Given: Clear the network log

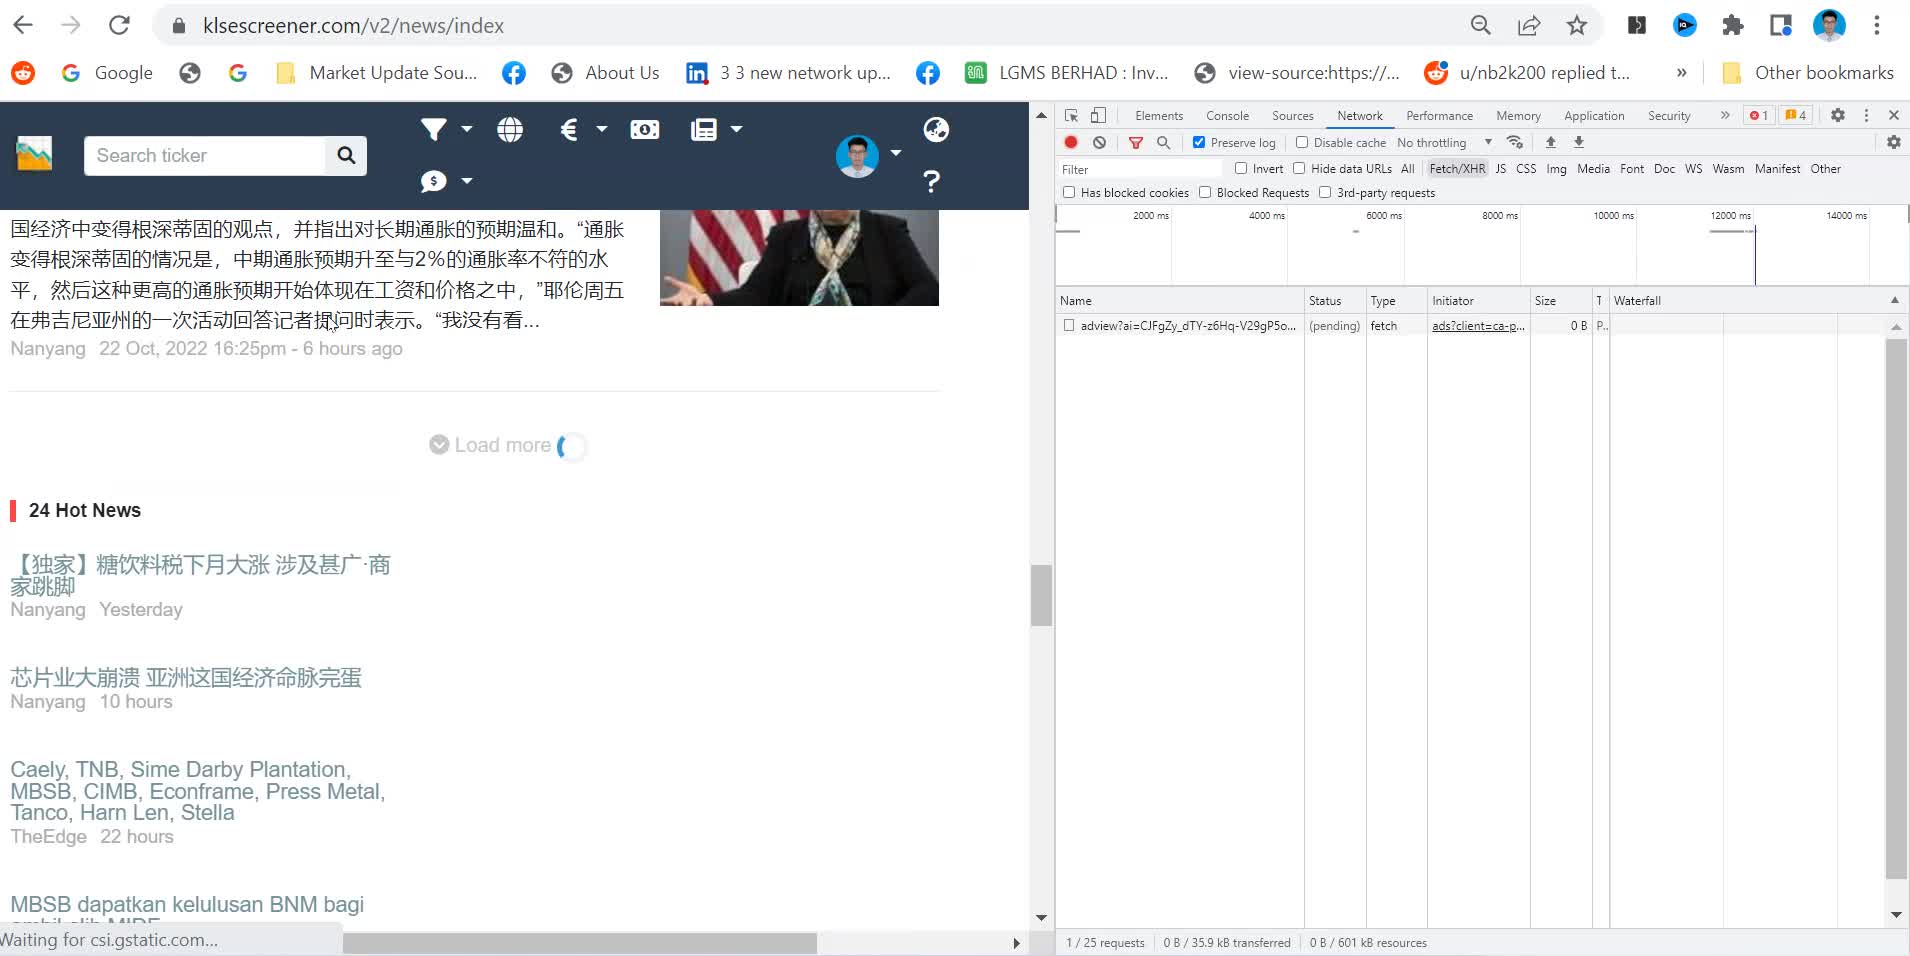Looking at the screenshot, I should point(1099,143).
